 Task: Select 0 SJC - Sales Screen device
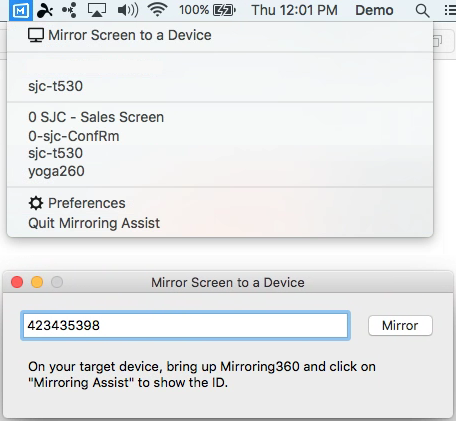[220, 117]
